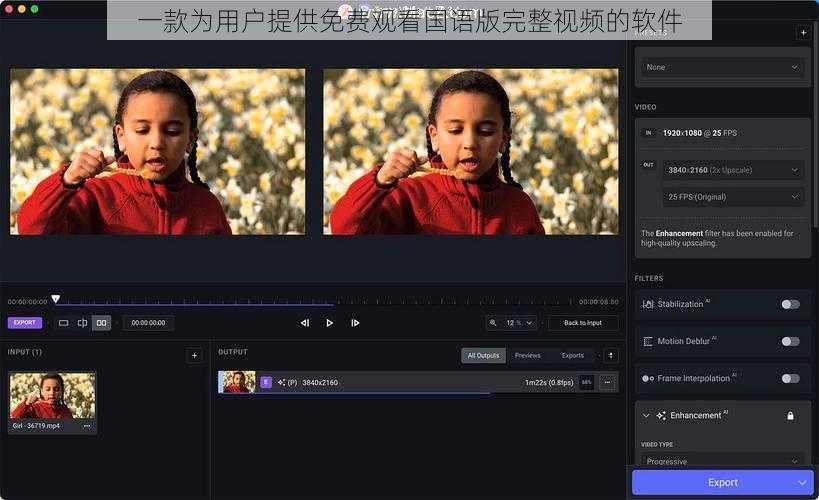Switch to split view mode

pyautogui.click(x=83, y=323)
